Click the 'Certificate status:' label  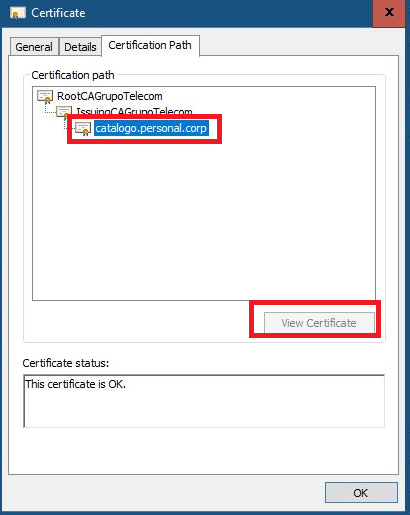coord(66,363)
